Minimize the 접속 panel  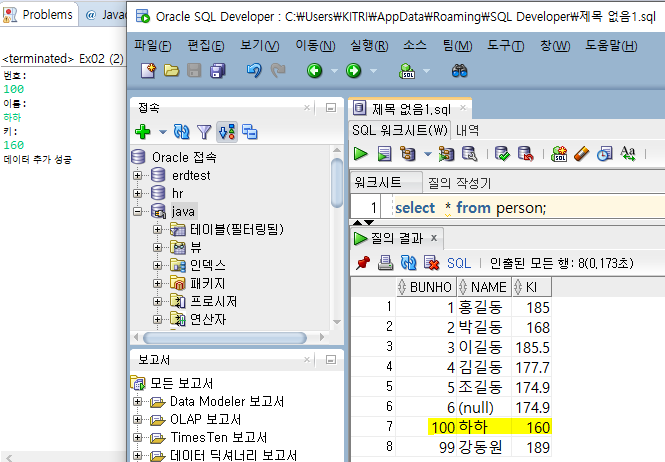point(331,108)
